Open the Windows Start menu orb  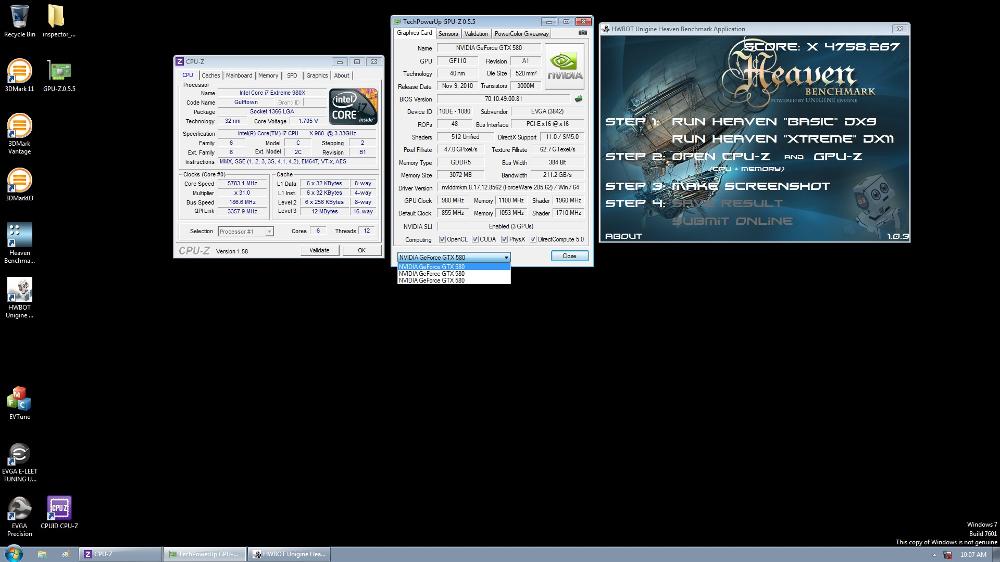click(14, 554)
